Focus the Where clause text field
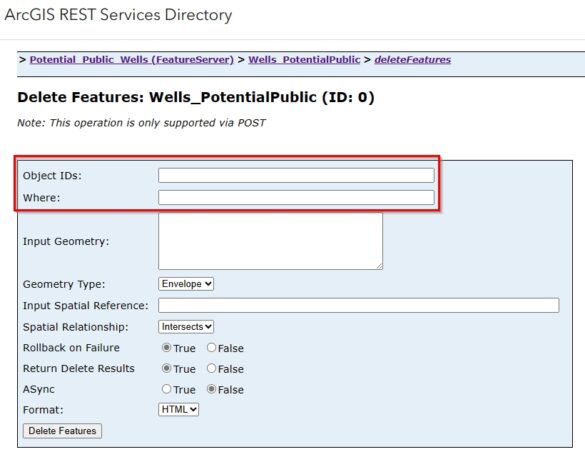 [296, 197]
